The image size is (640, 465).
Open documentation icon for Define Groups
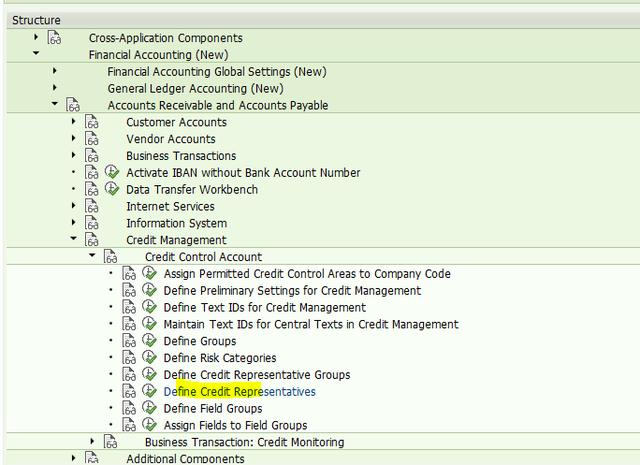(x=129, y=341)
